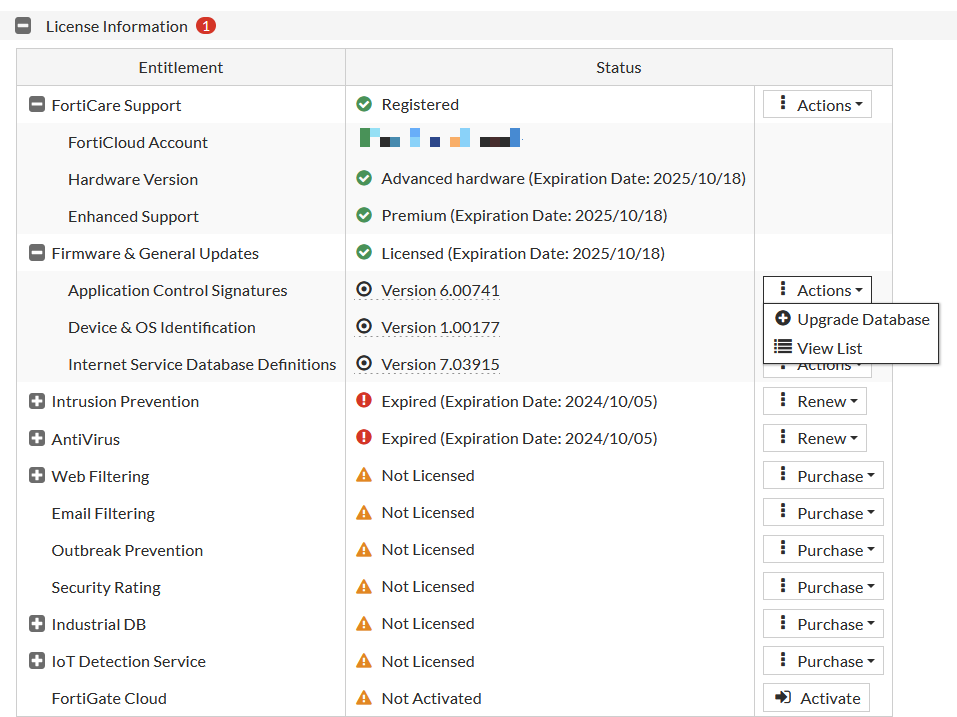Click Version 6.00741 text

(x=440, y=290)
